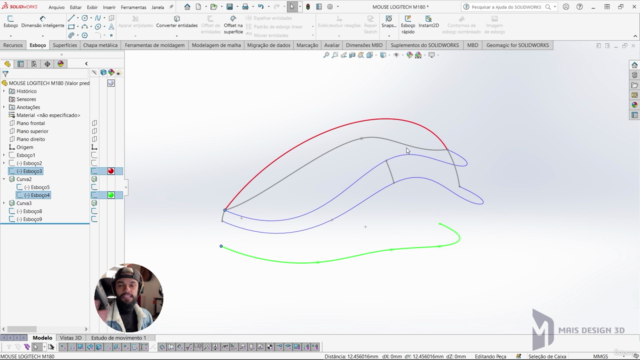Switch to the Superfícies tab
The width and height of the screenshot is (640, 360).
tap(65, 45)
